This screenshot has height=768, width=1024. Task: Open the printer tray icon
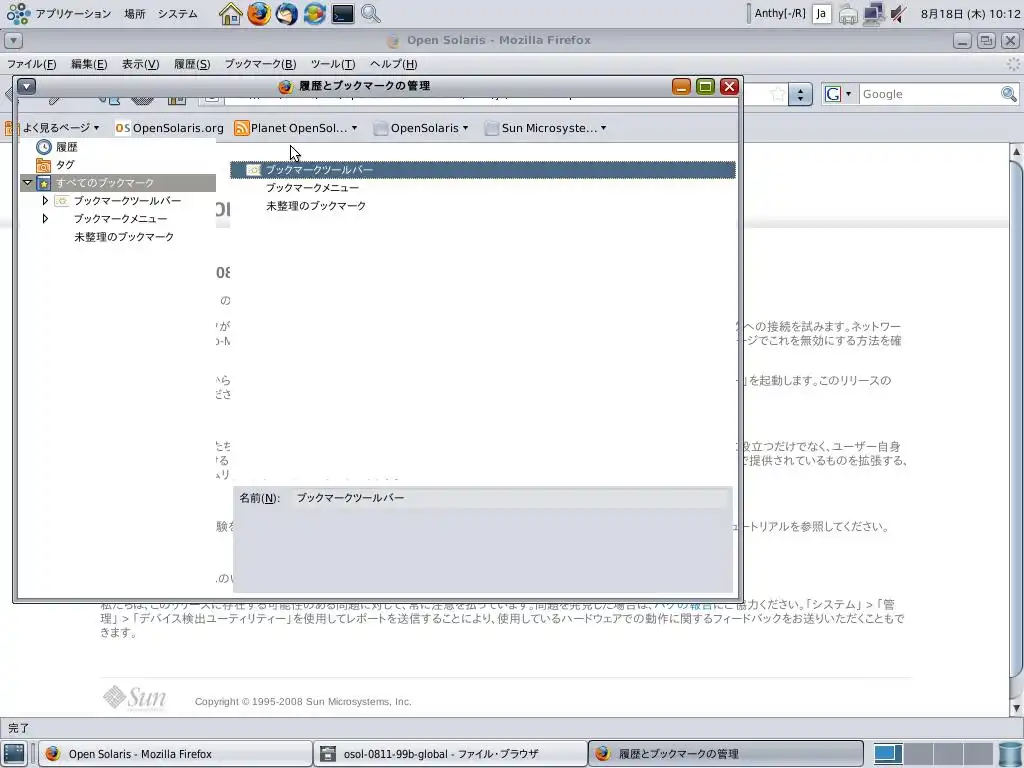848,14
